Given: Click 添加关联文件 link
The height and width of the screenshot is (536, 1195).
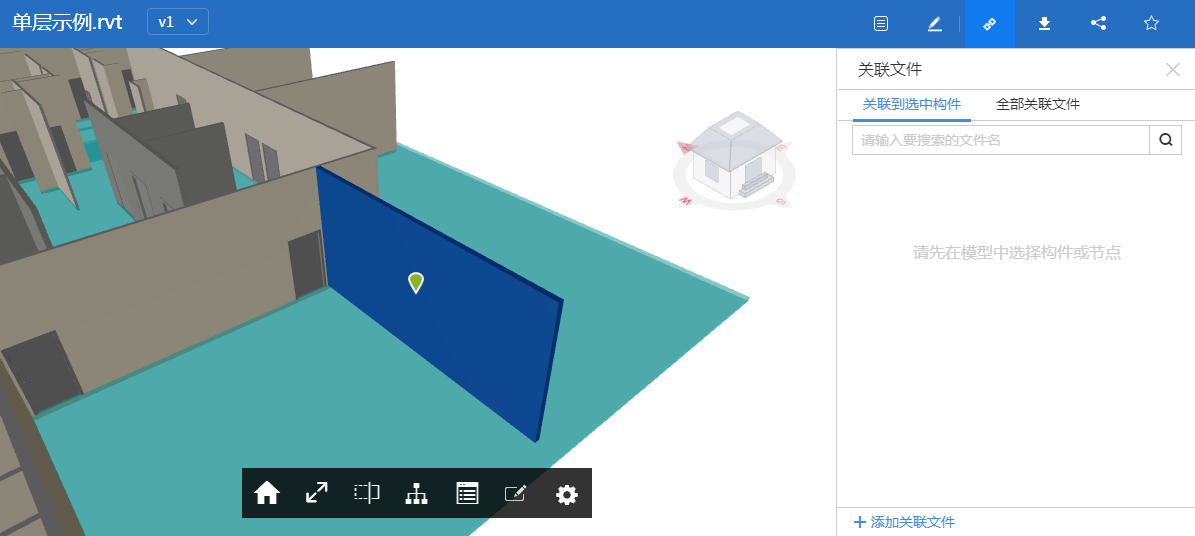Looking at the screenshot, I should (905, 522).
